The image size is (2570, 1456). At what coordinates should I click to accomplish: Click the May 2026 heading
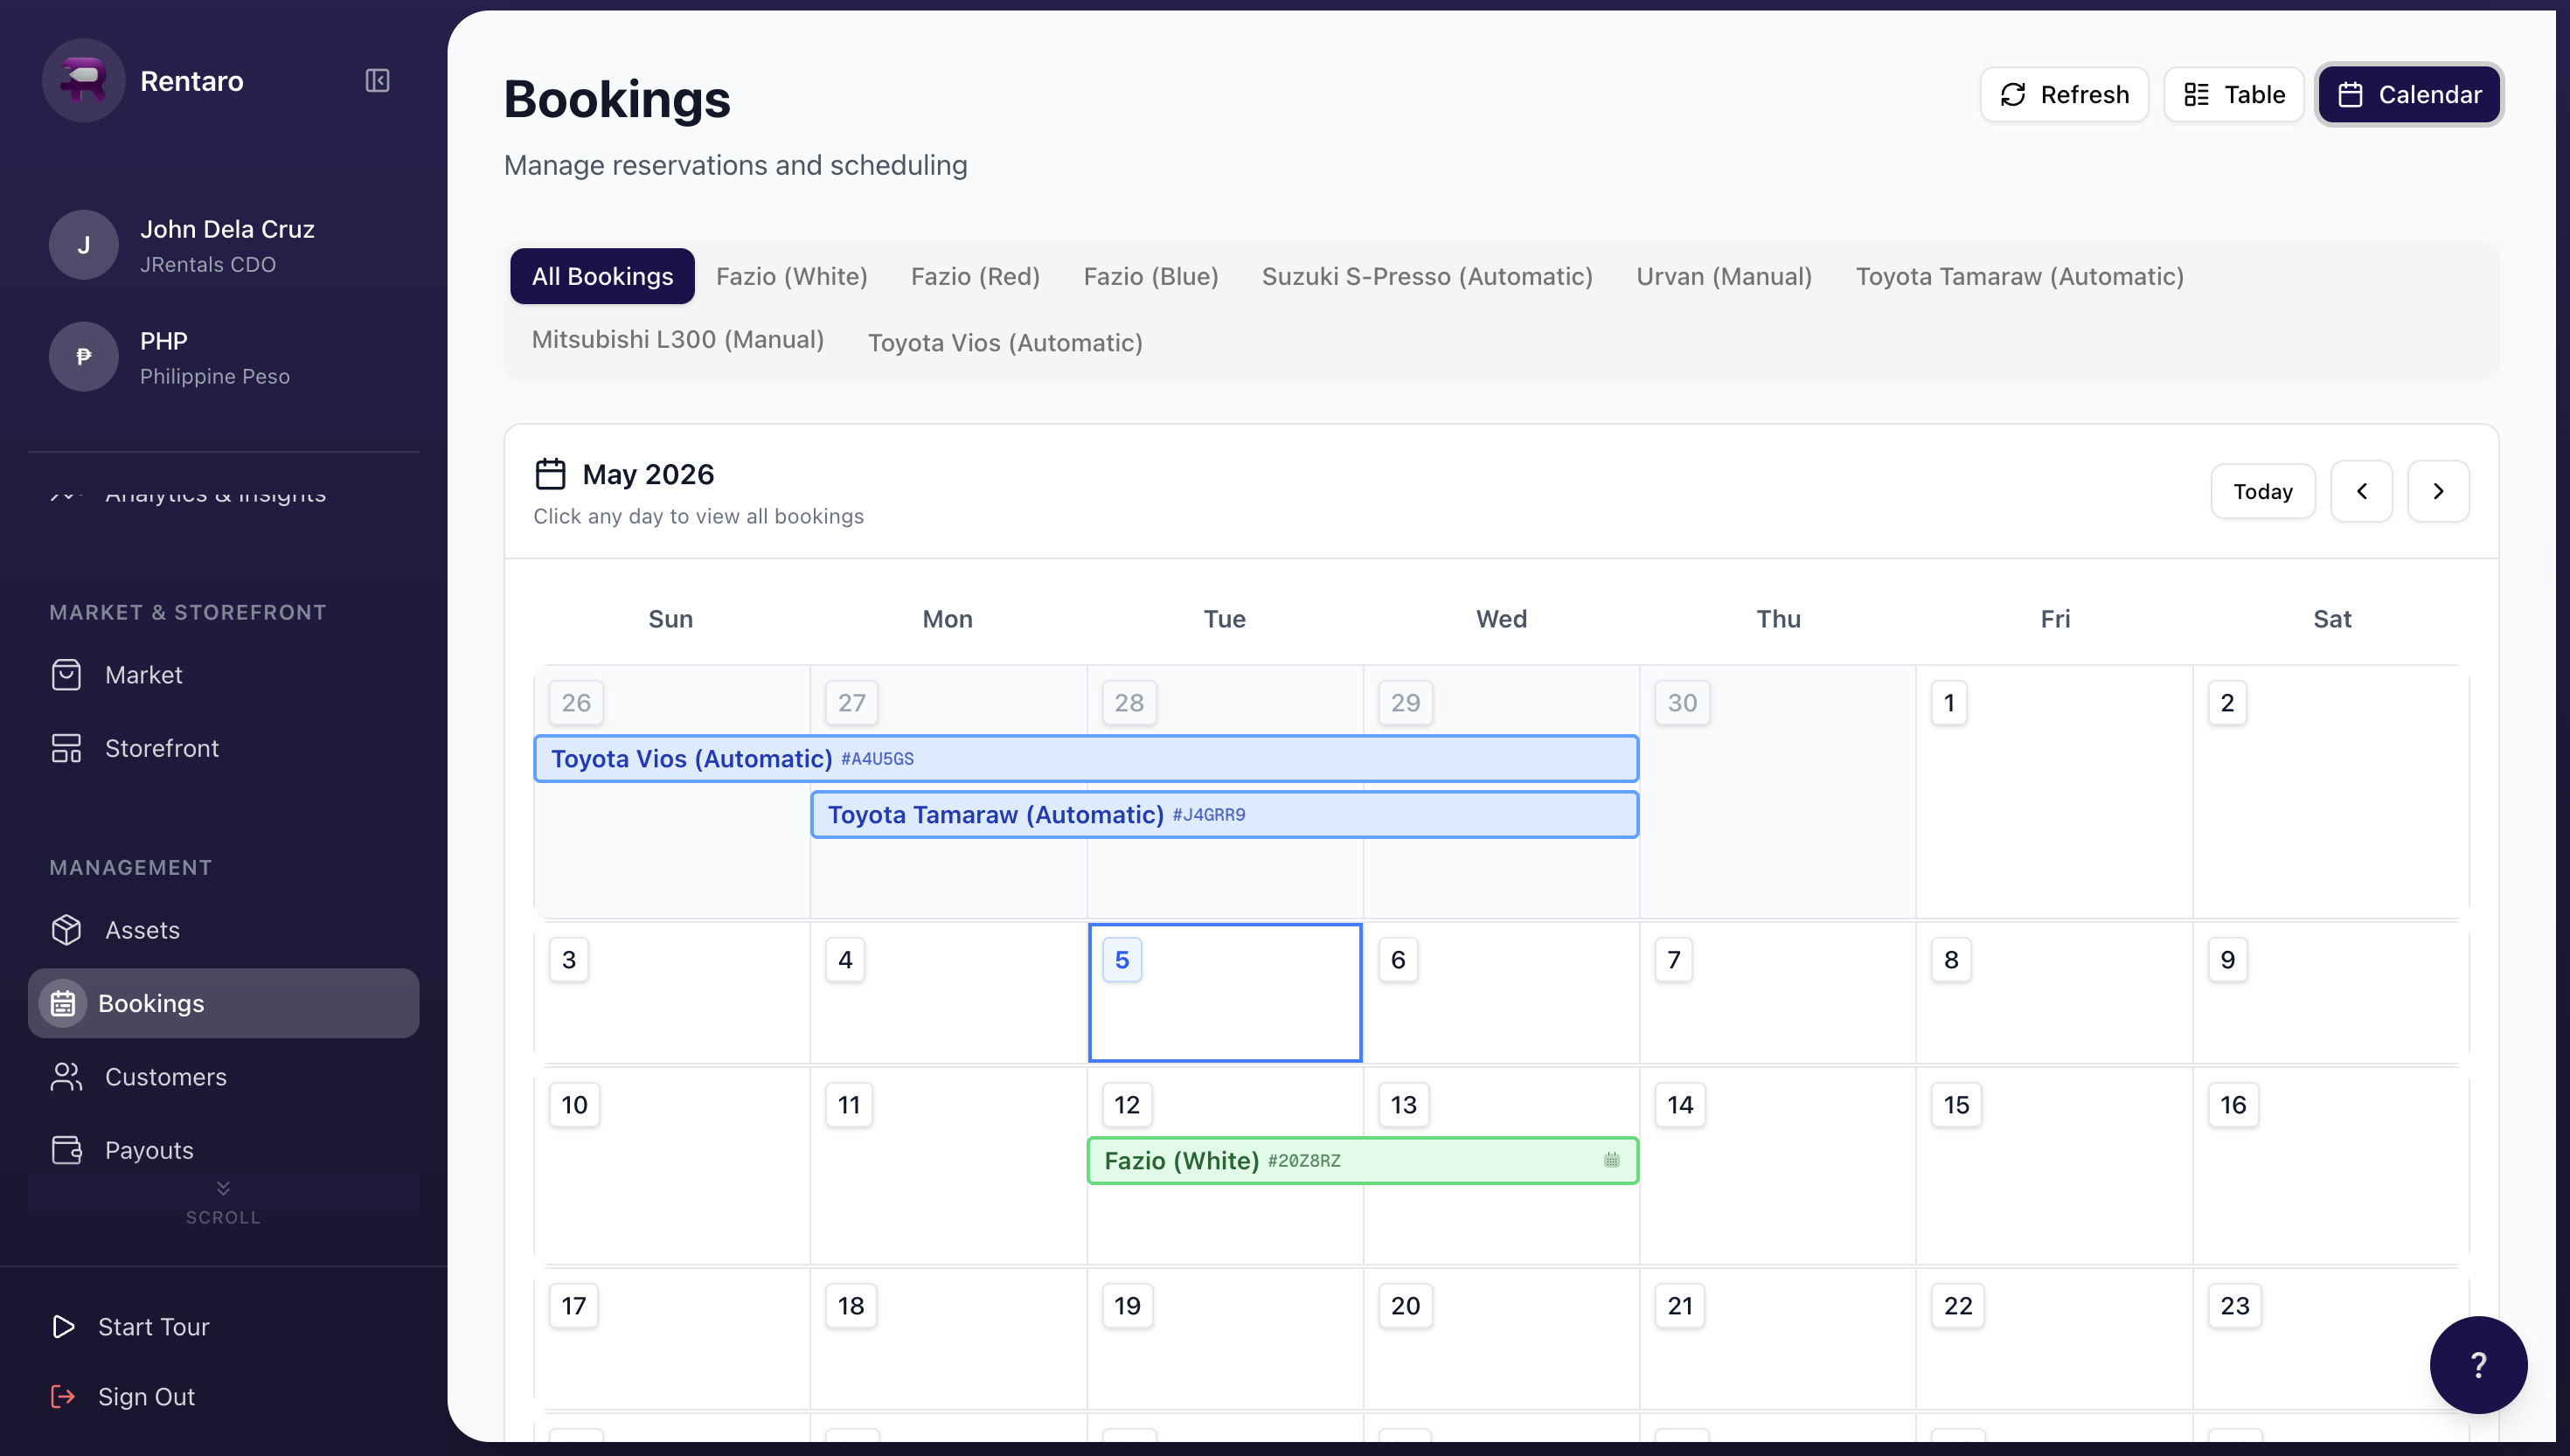coord(648,474)
